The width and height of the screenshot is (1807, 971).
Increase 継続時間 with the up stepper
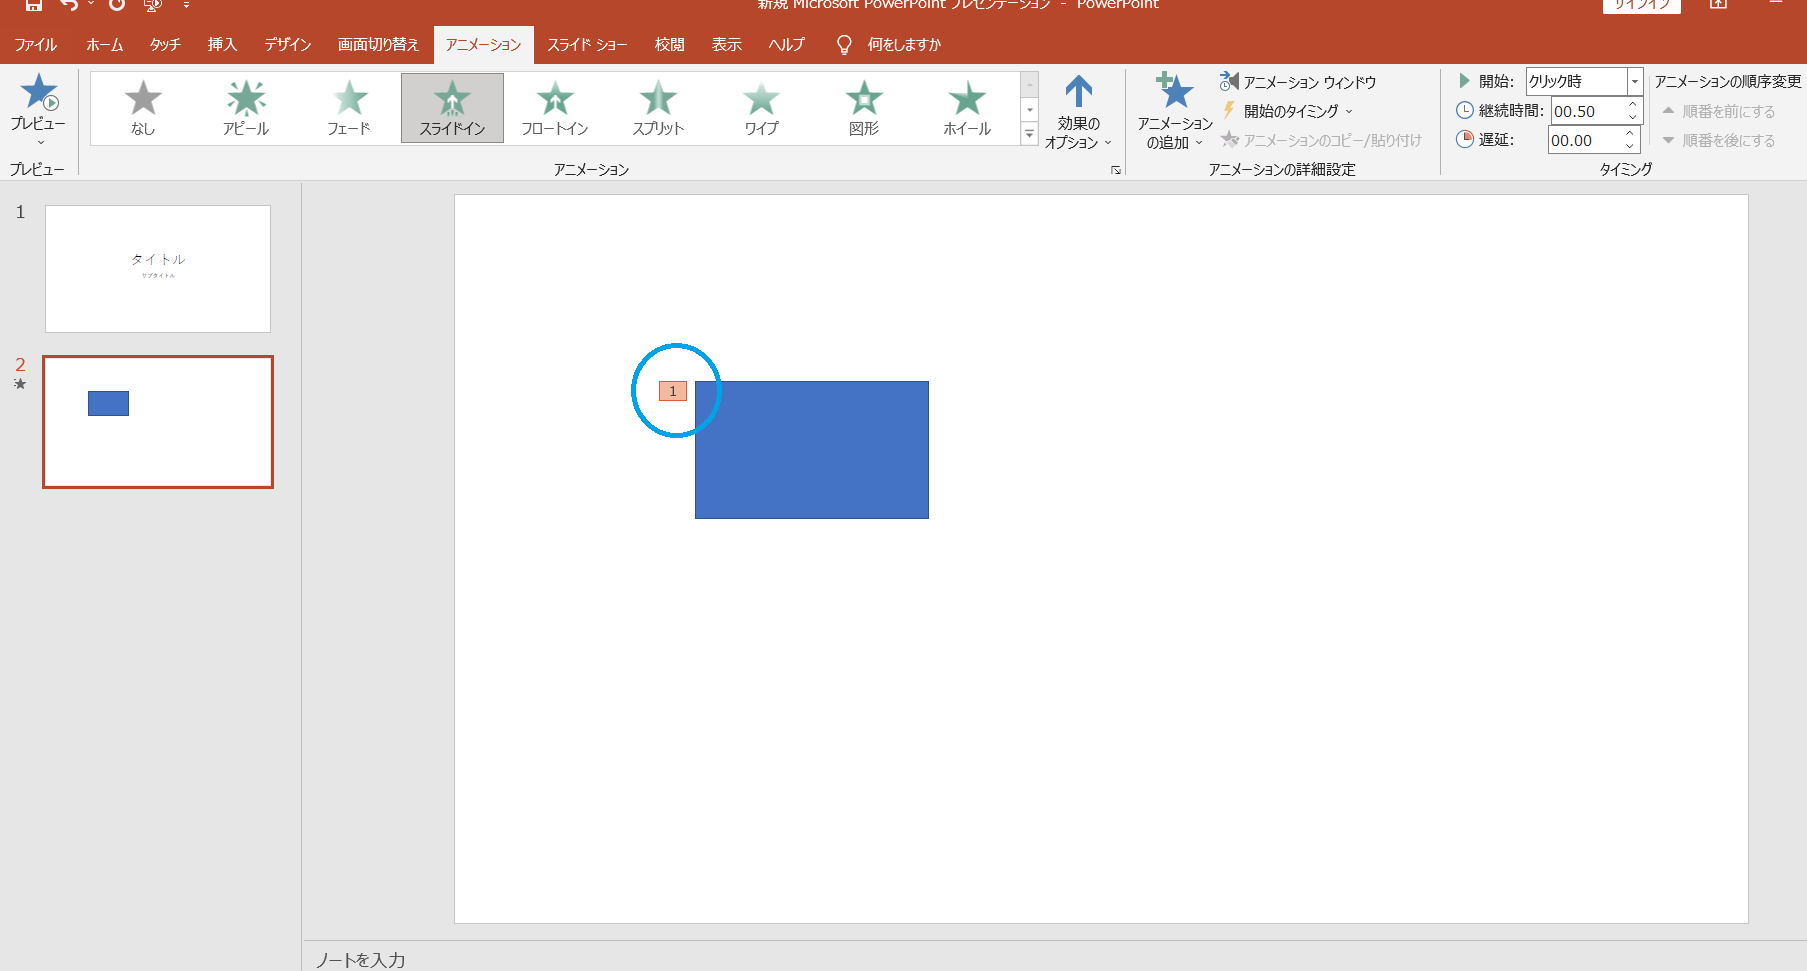pyautogui.click(x=1632, y=105)
